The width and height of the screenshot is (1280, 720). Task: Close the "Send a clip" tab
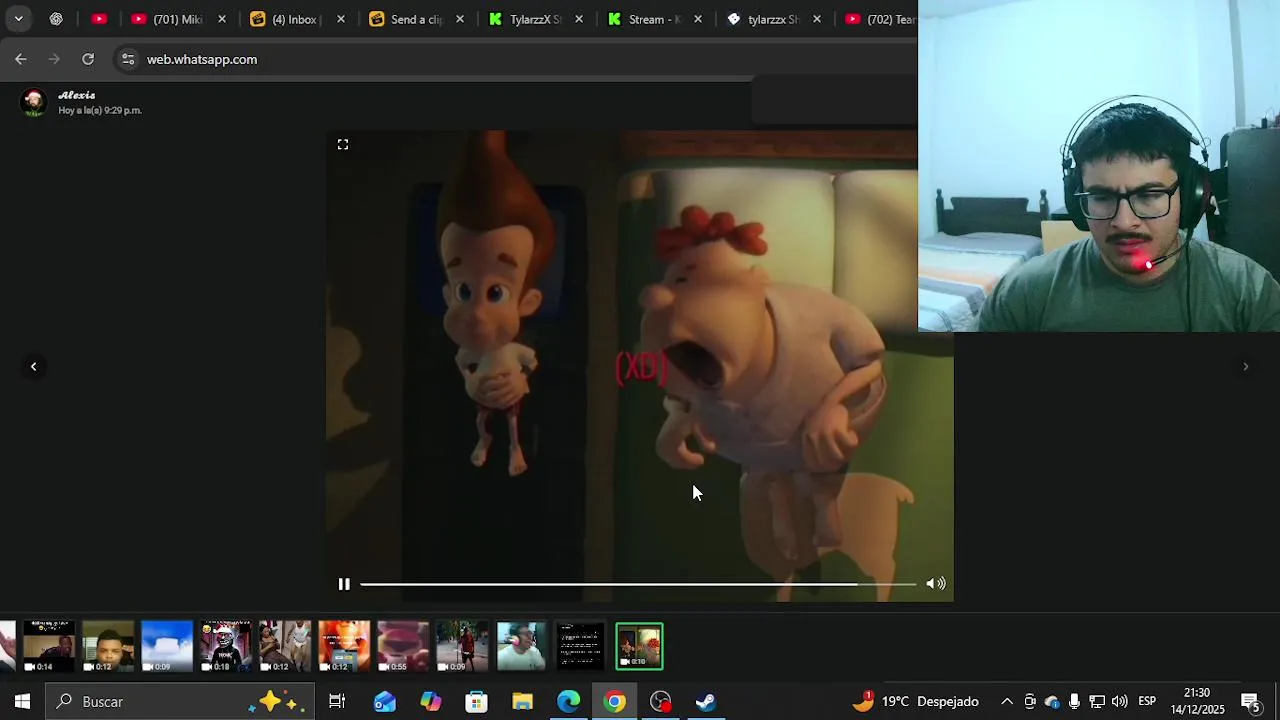pos(460,19)
